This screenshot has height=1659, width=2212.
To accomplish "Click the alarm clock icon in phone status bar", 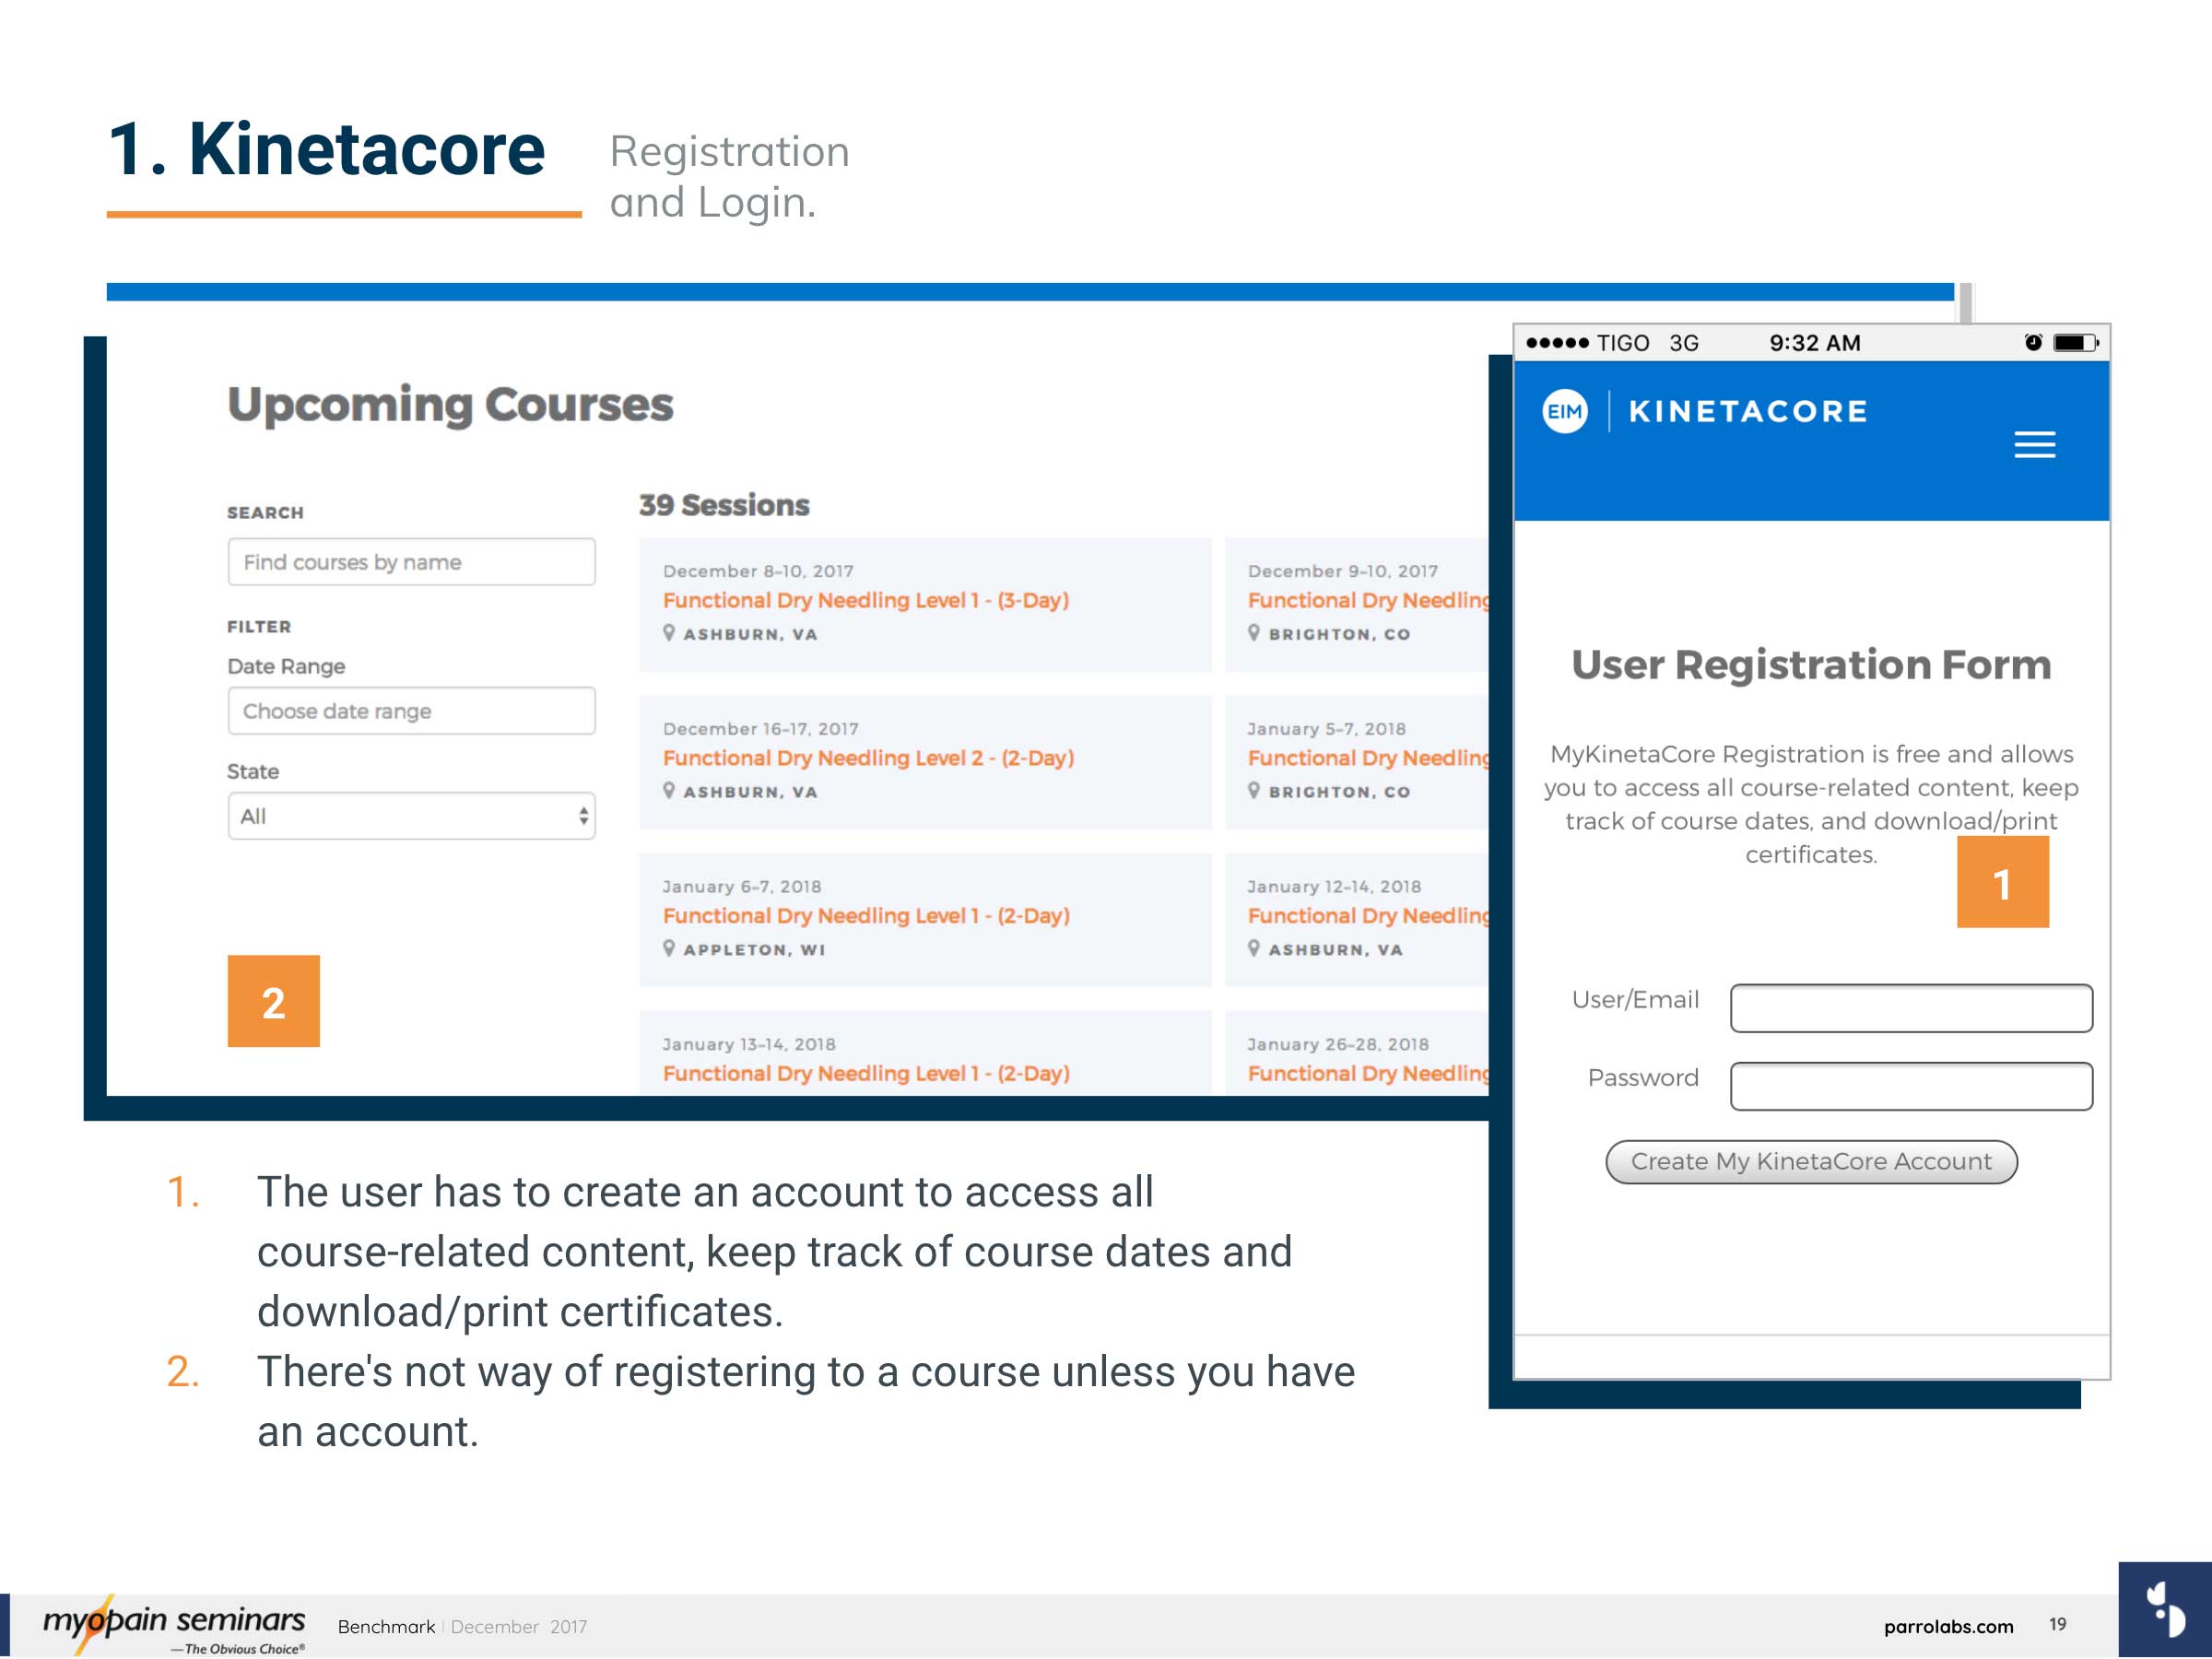I will (x=2033, y=342).
